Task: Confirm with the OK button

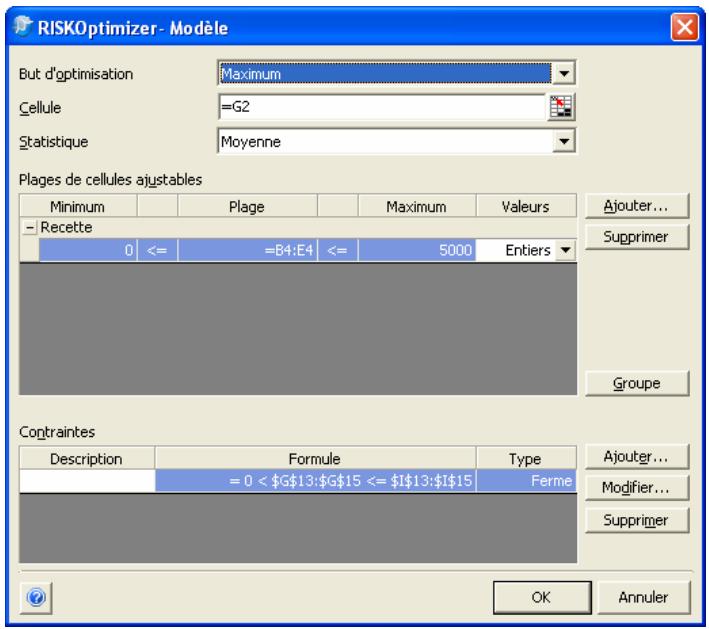Action: point(542,597)
